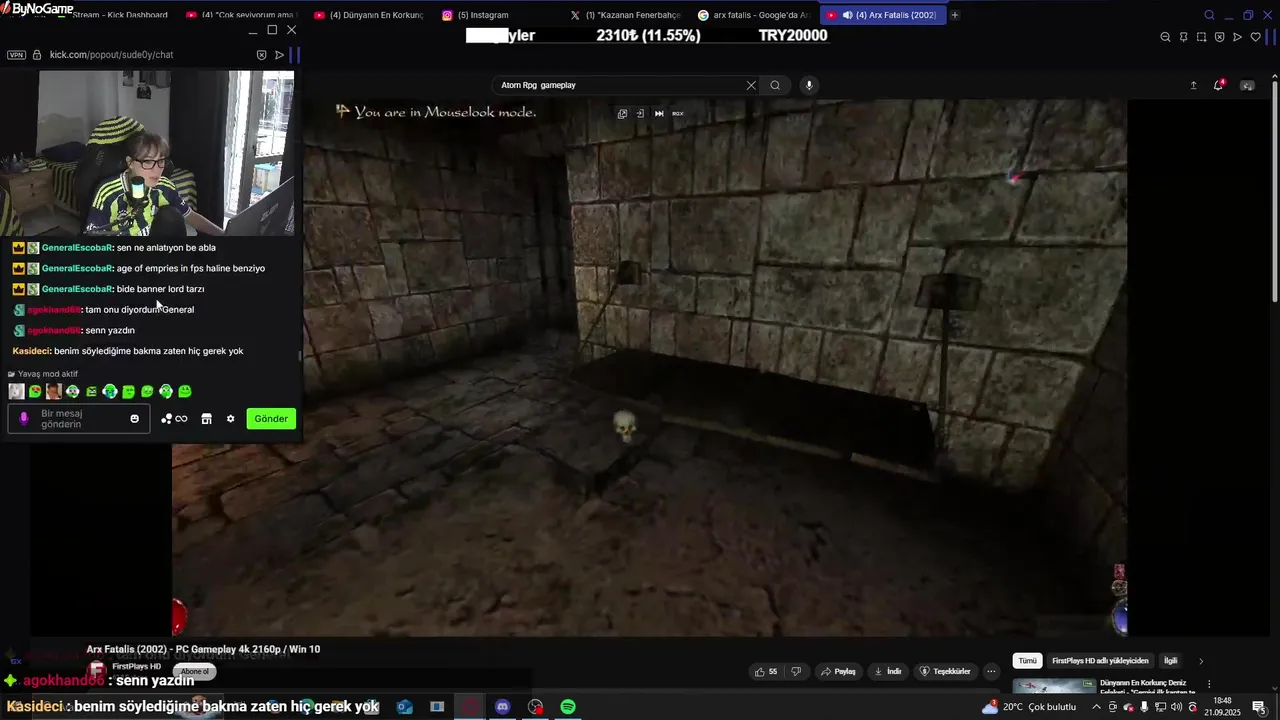Click the Teşekkürler button
Screen dimensions: 1280x720
click(x=945, y=672)
